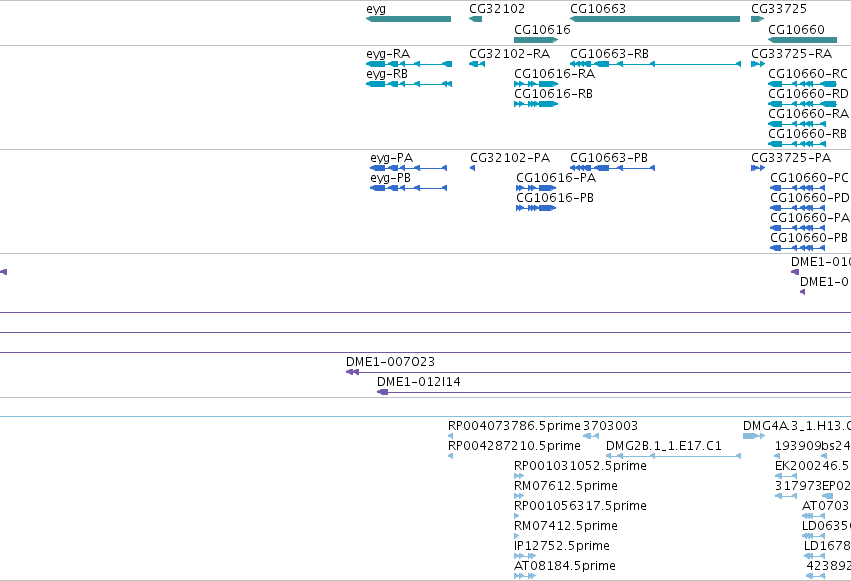The width and height of the screenshot is (851, 581).
Task: Click the CG10616-RA transcript label
Action: coord(554,74)
